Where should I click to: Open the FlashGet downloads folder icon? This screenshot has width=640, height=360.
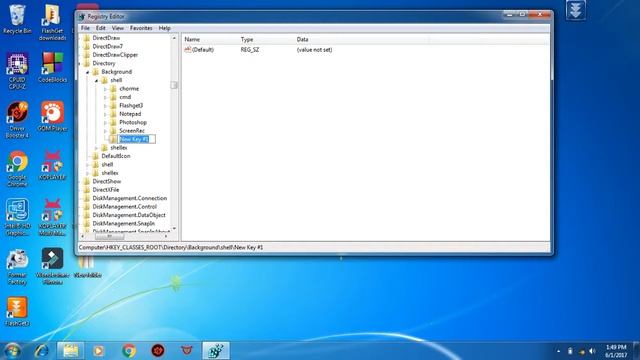pos(52,22)
